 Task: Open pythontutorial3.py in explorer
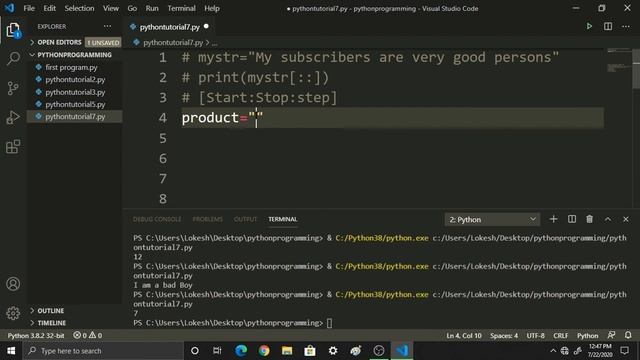click(75, 92)
